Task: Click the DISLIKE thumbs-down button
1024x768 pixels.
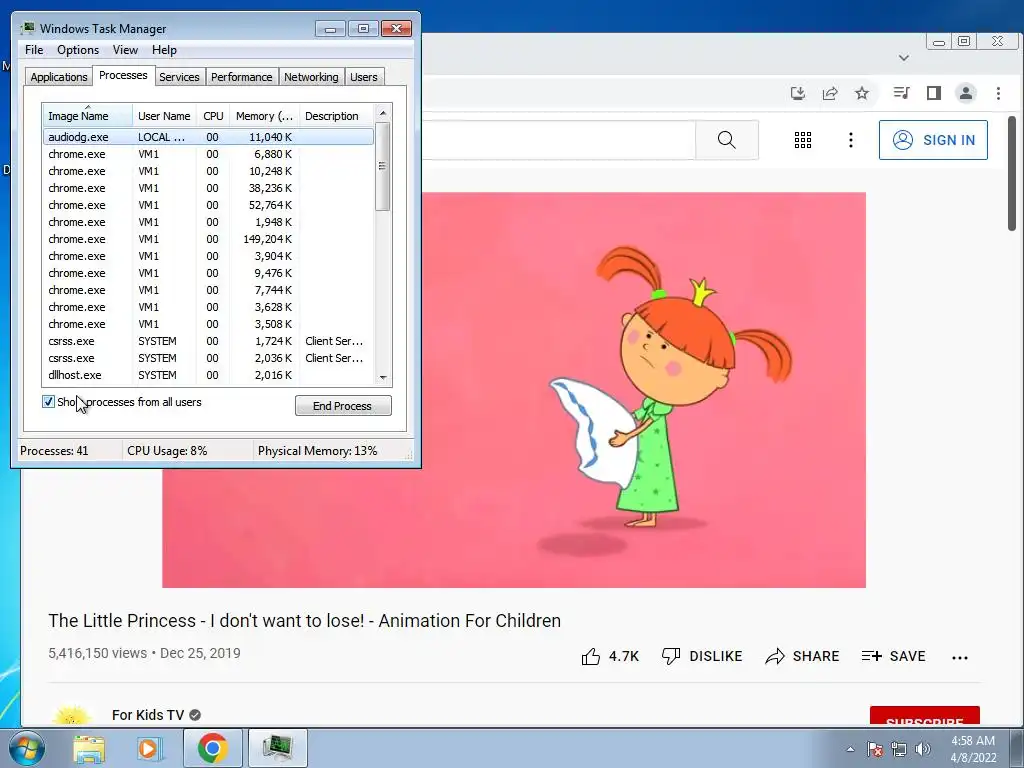Action: pos(702,656)
